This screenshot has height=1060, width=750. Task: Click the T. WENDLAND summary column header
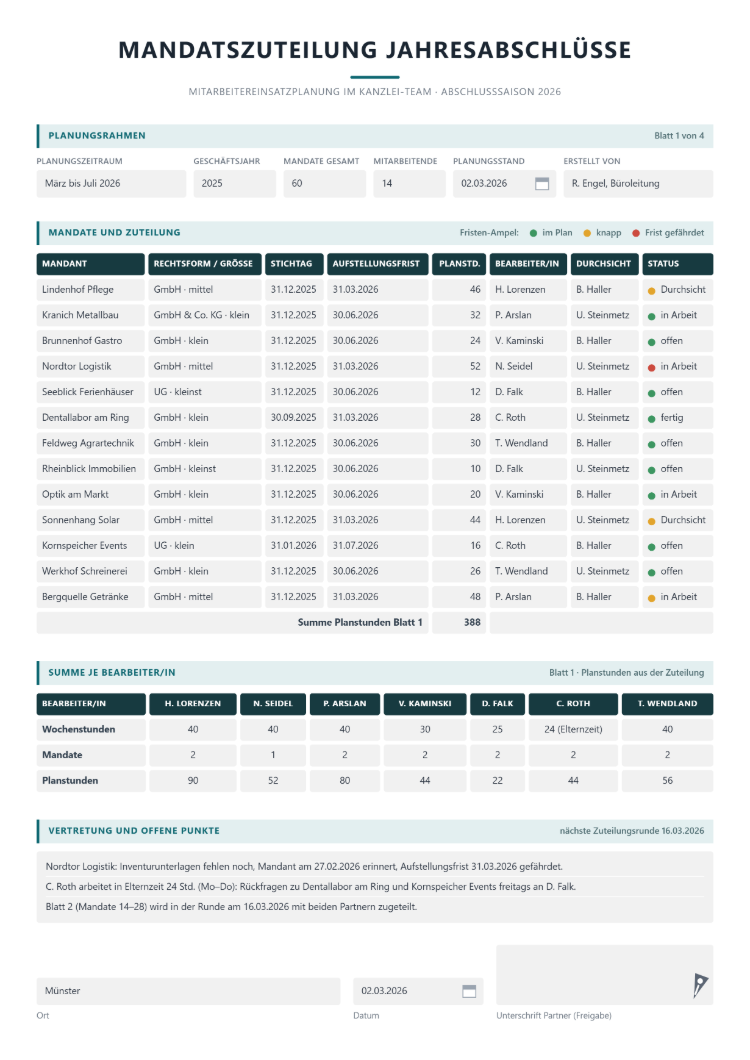(667, 704)
